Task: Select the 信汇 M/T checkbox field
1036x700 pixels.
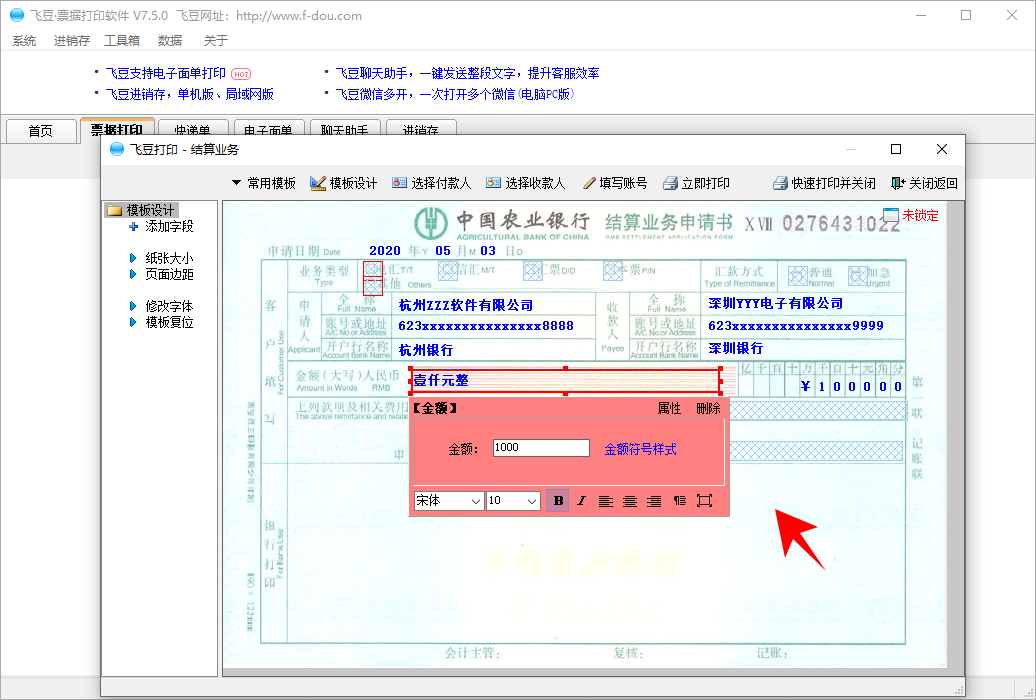Action: coord(448,270)
